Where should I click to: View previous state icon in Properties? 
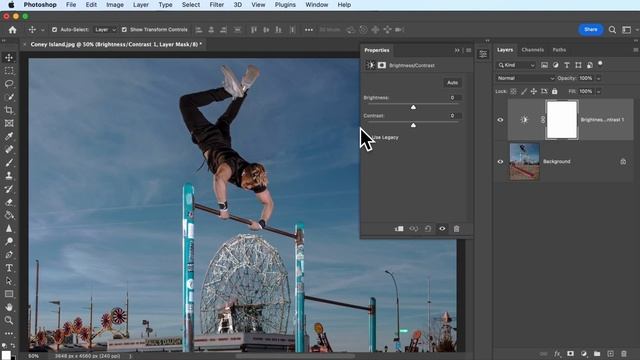(x=413, y=229)
